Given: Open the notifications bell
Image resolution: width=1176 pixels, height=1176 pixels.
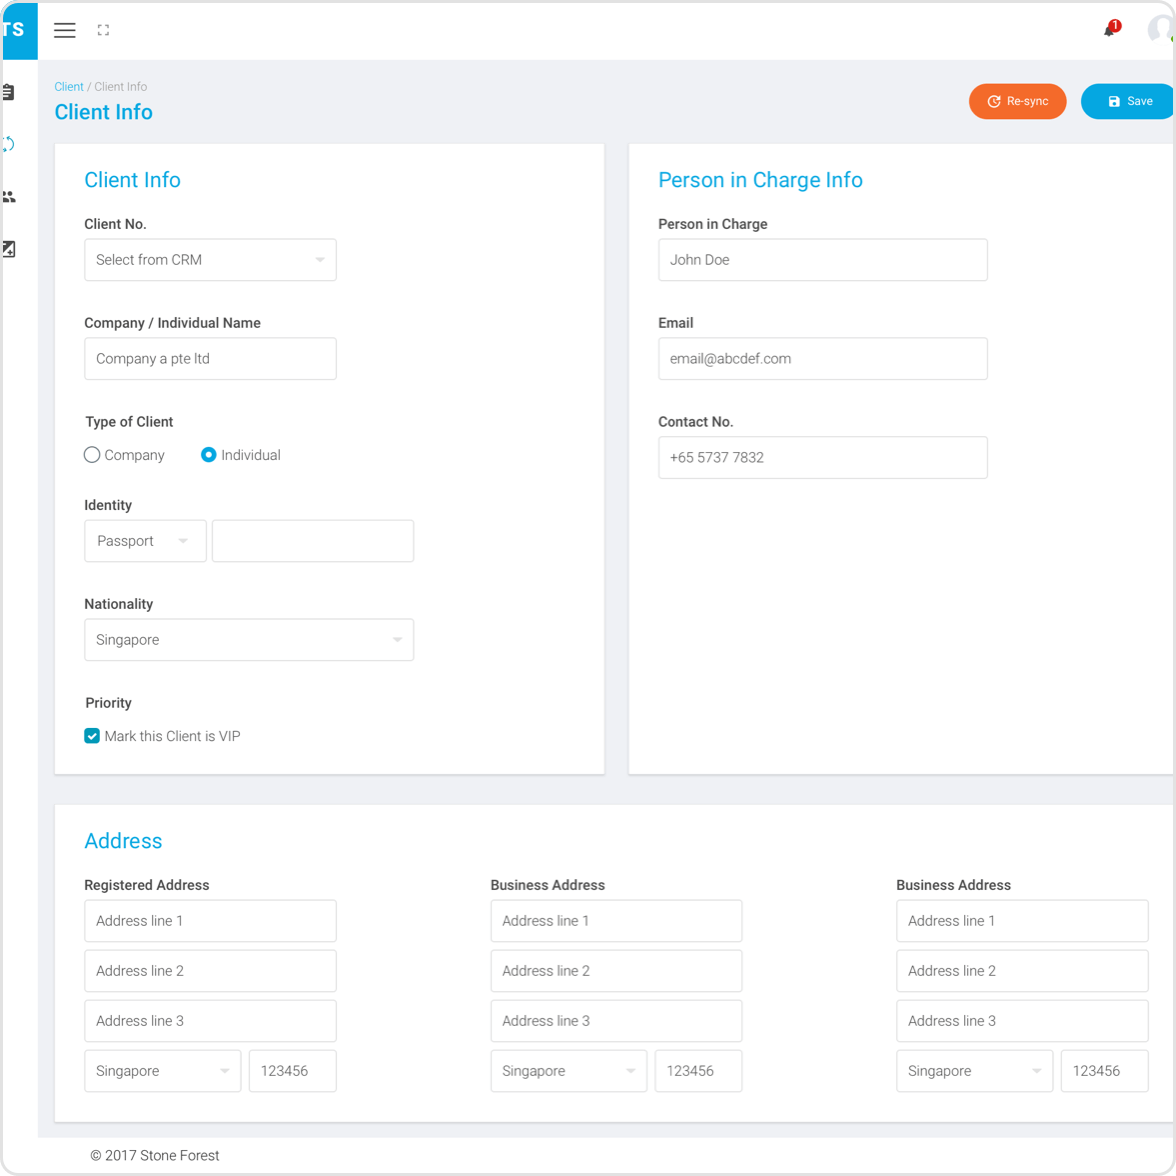Looking at the screenshot, I should (1110, 30).
